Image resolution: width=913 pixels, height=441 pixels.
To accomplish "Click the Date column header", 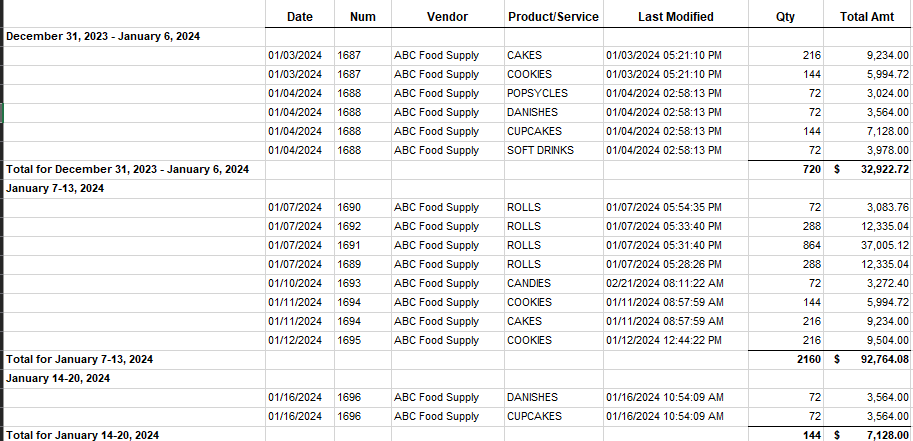I will tap(299, 17).
